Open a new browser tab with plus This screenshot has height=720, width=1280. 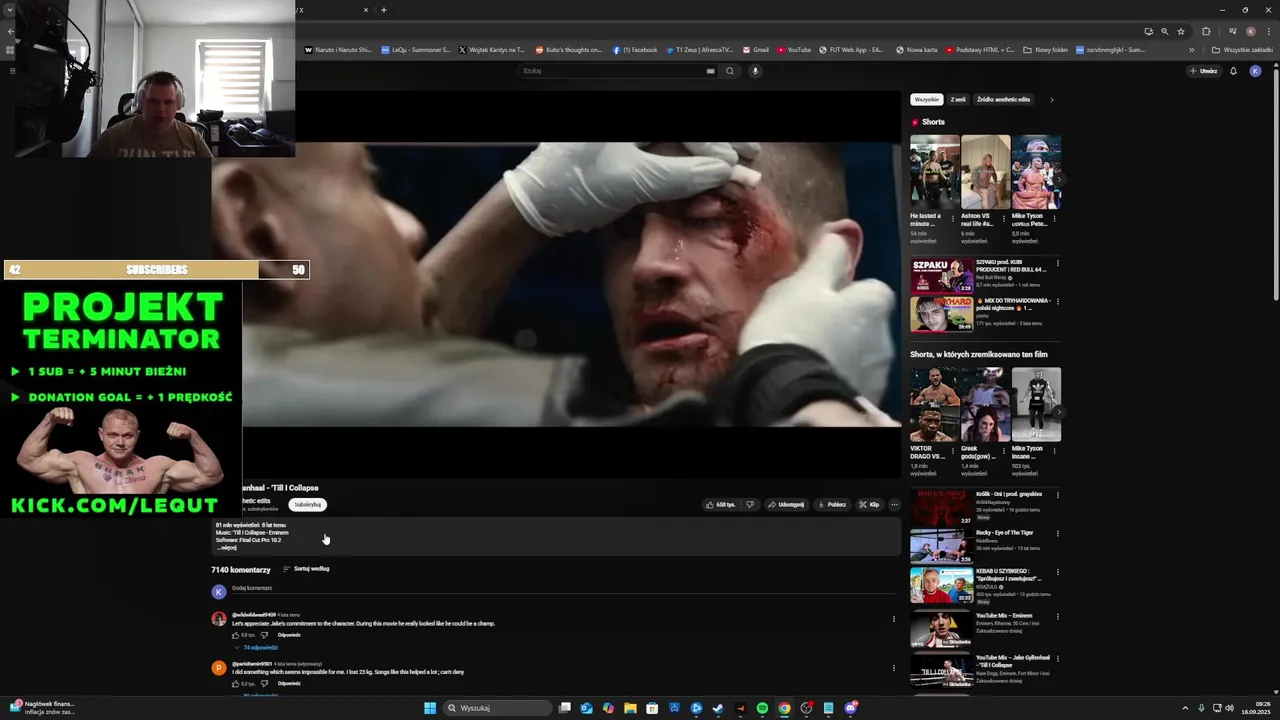(383, 10)
